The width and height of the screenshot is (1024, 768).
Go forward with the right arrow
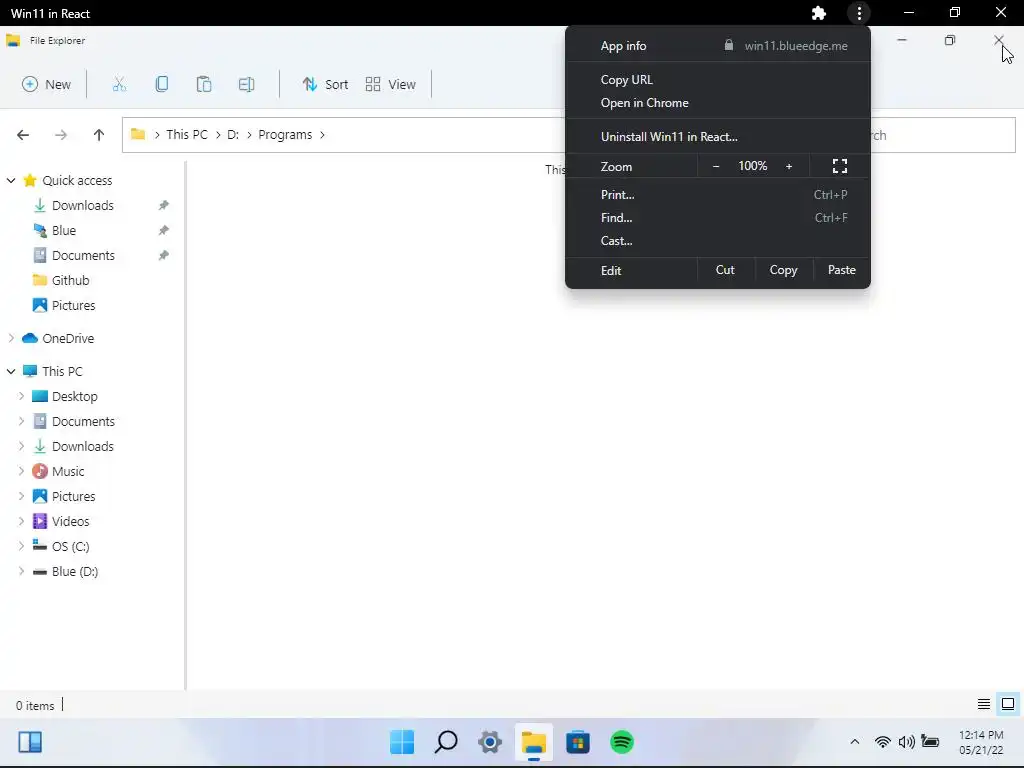[61, 135]
